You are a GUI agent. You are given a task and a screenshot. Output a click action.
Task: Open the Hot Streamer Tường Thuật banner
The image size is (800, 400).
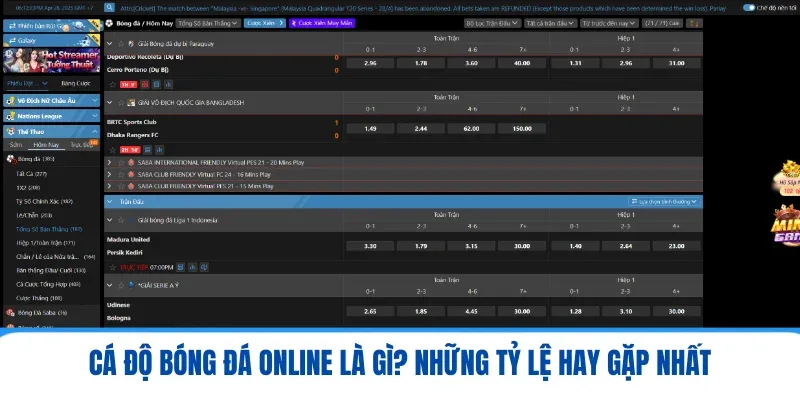[x=52, y=60]
